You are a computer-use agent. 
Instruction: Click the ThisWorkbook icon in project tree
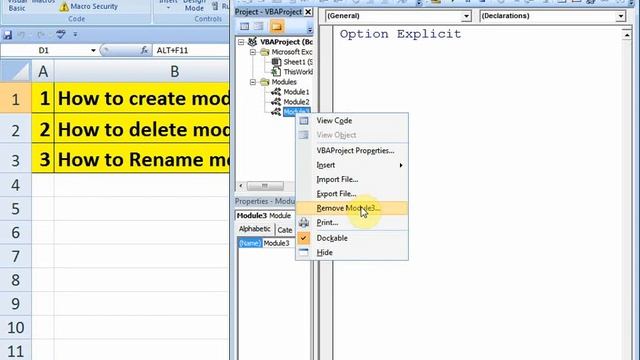[x=276, y=72]
